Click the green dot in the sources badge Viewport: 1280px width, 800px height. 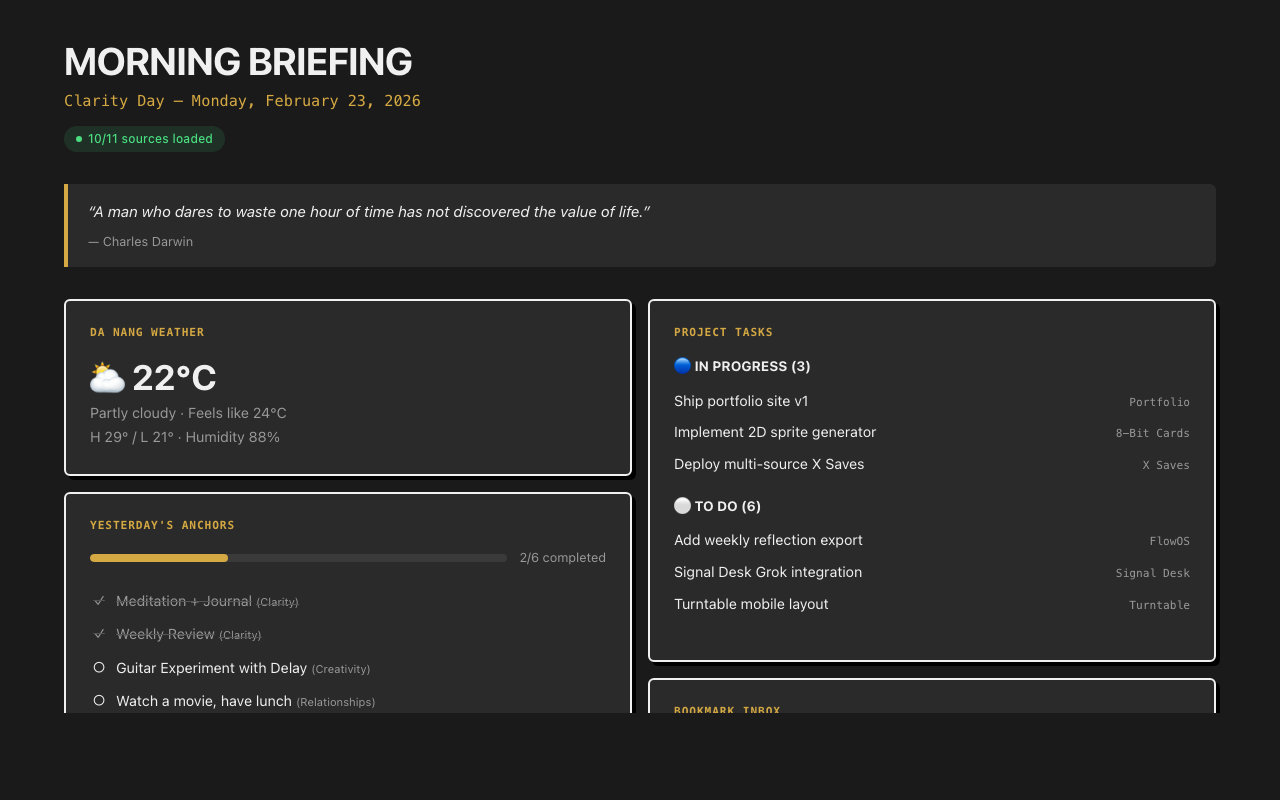77,139
